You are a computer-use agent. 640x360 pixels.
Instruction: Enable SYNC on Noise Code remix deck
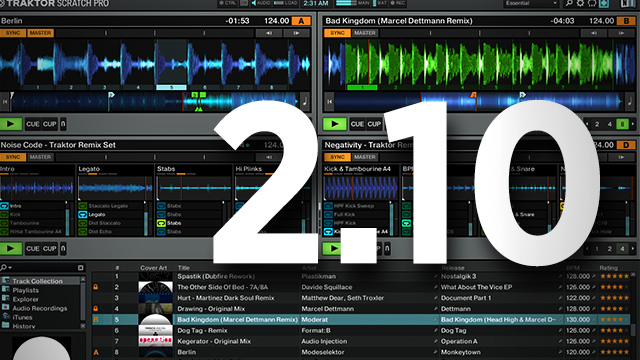click(x=13, y=157)
